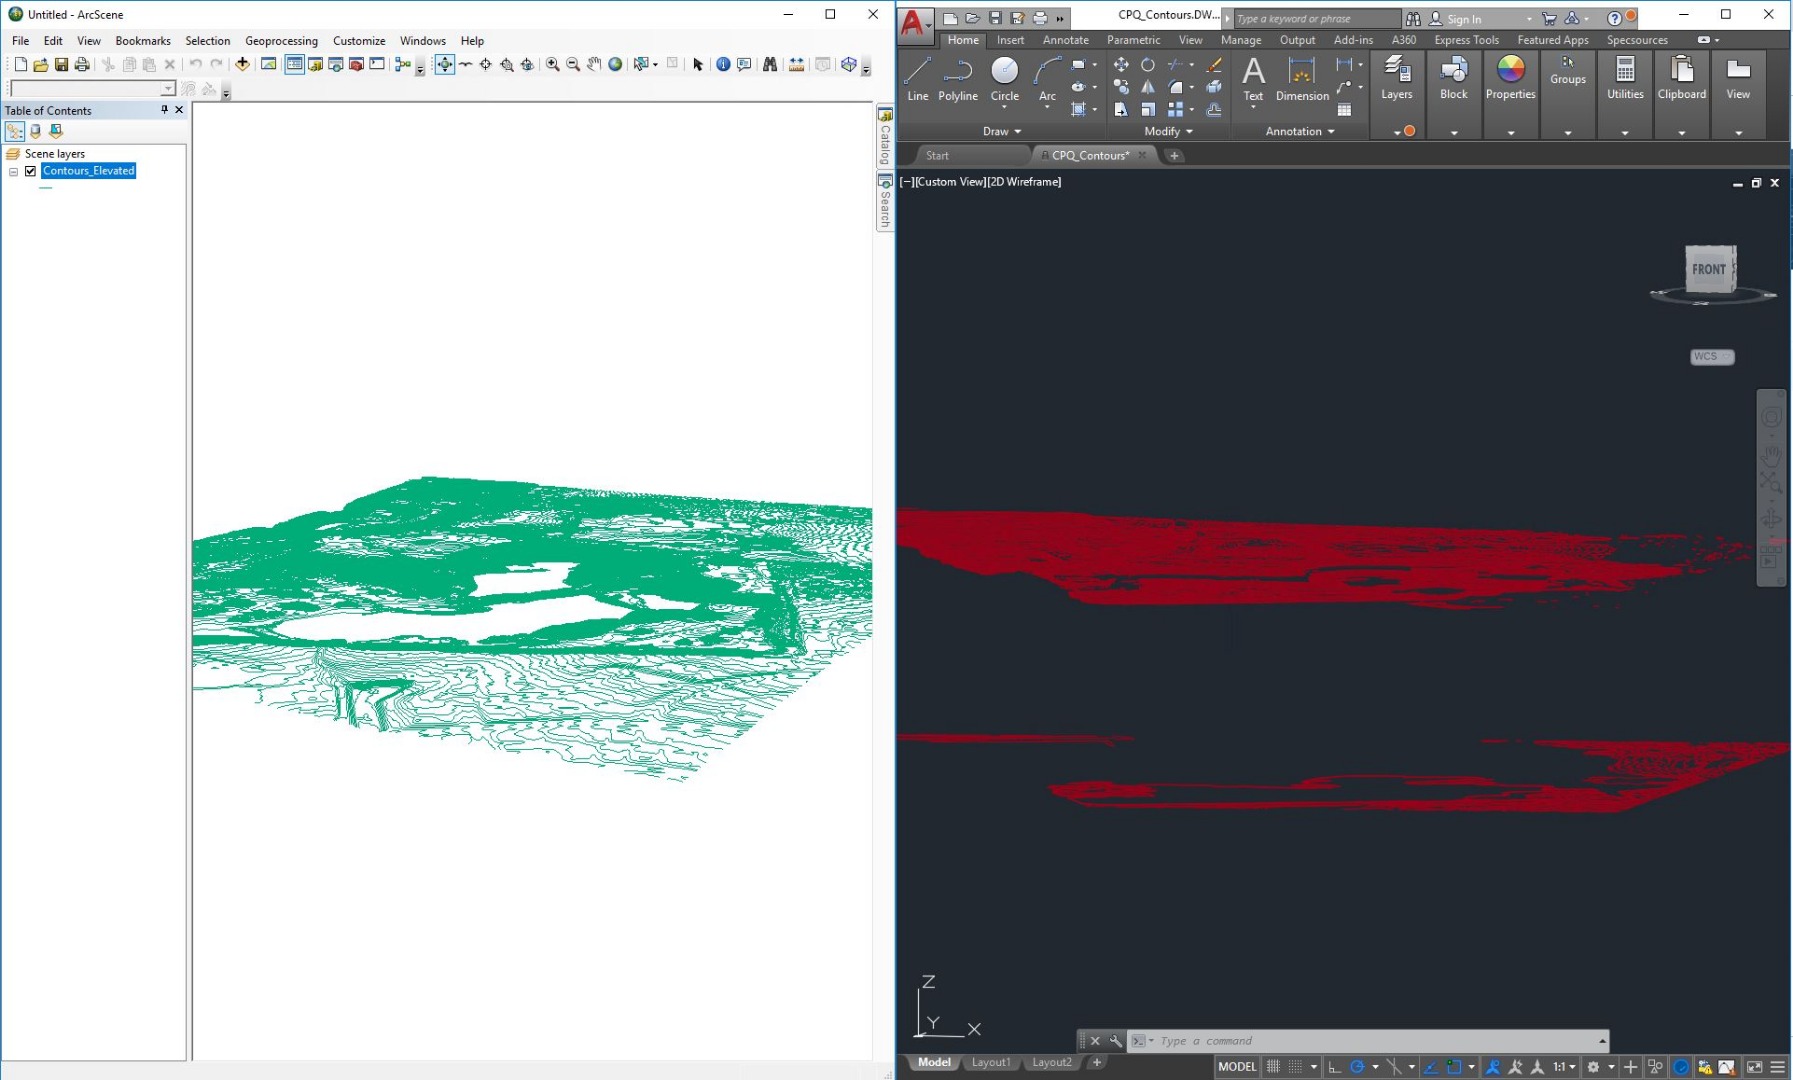This screenshot has width=1793, height=1080.
Task: Click the Customization menu icon in status bar
Action: point(1777,1067)
